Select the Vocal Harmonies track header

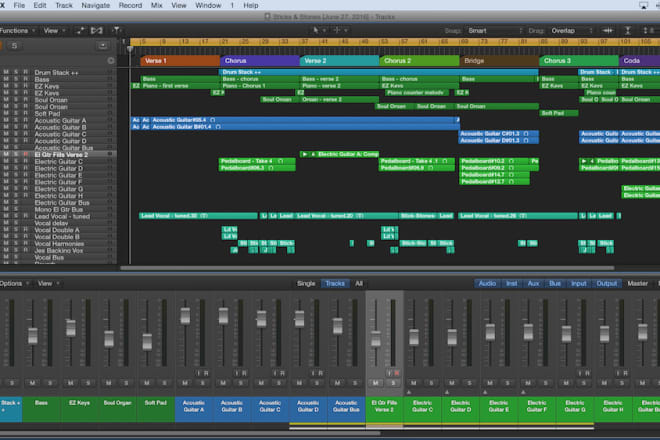coord(59,243)
